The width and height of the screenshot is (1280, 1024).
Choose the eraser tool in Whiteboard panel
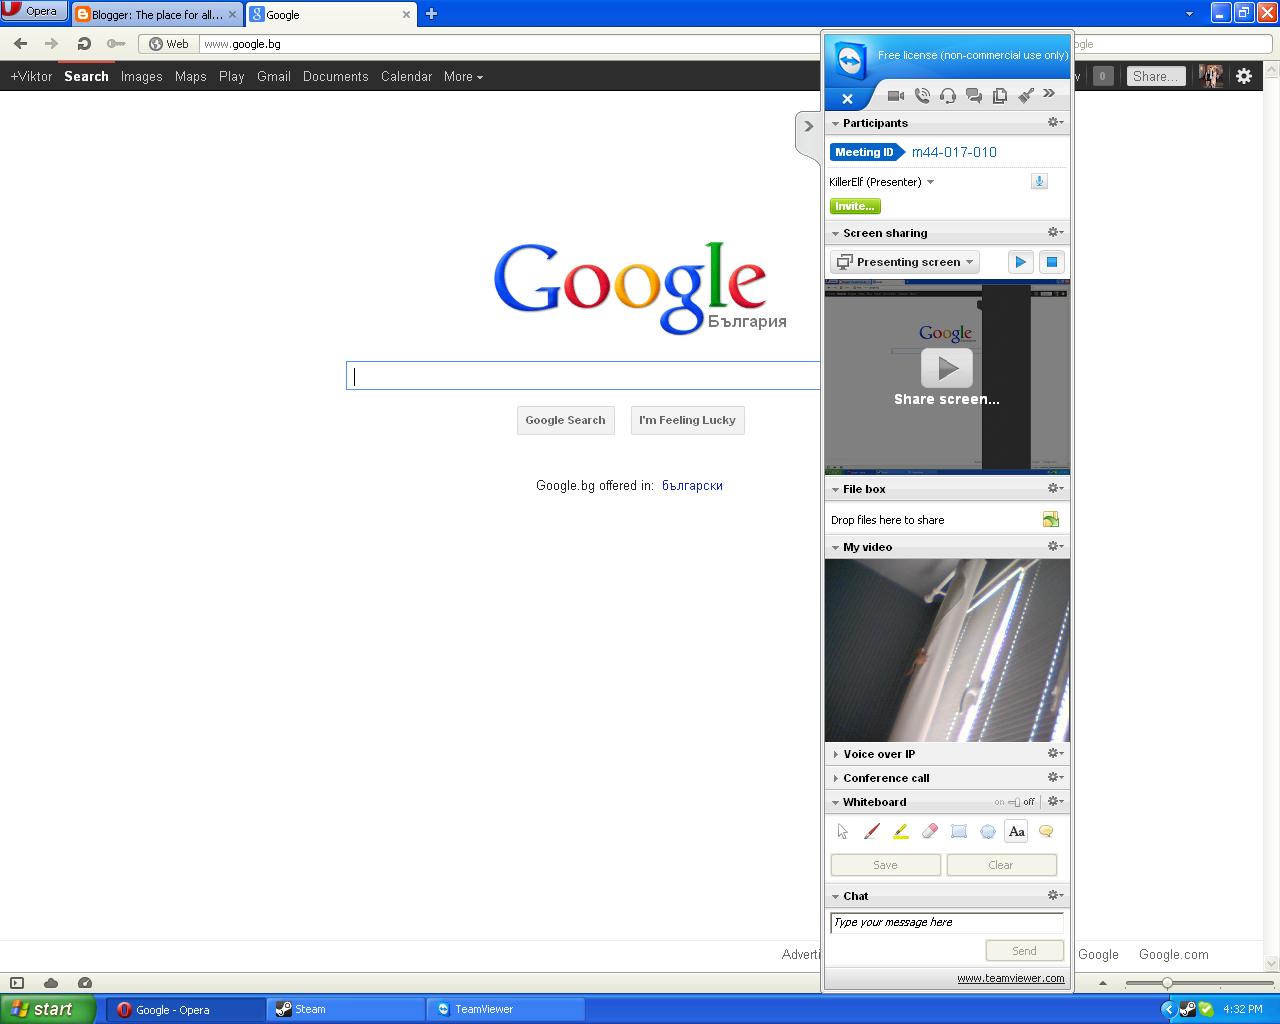point(929,831)
